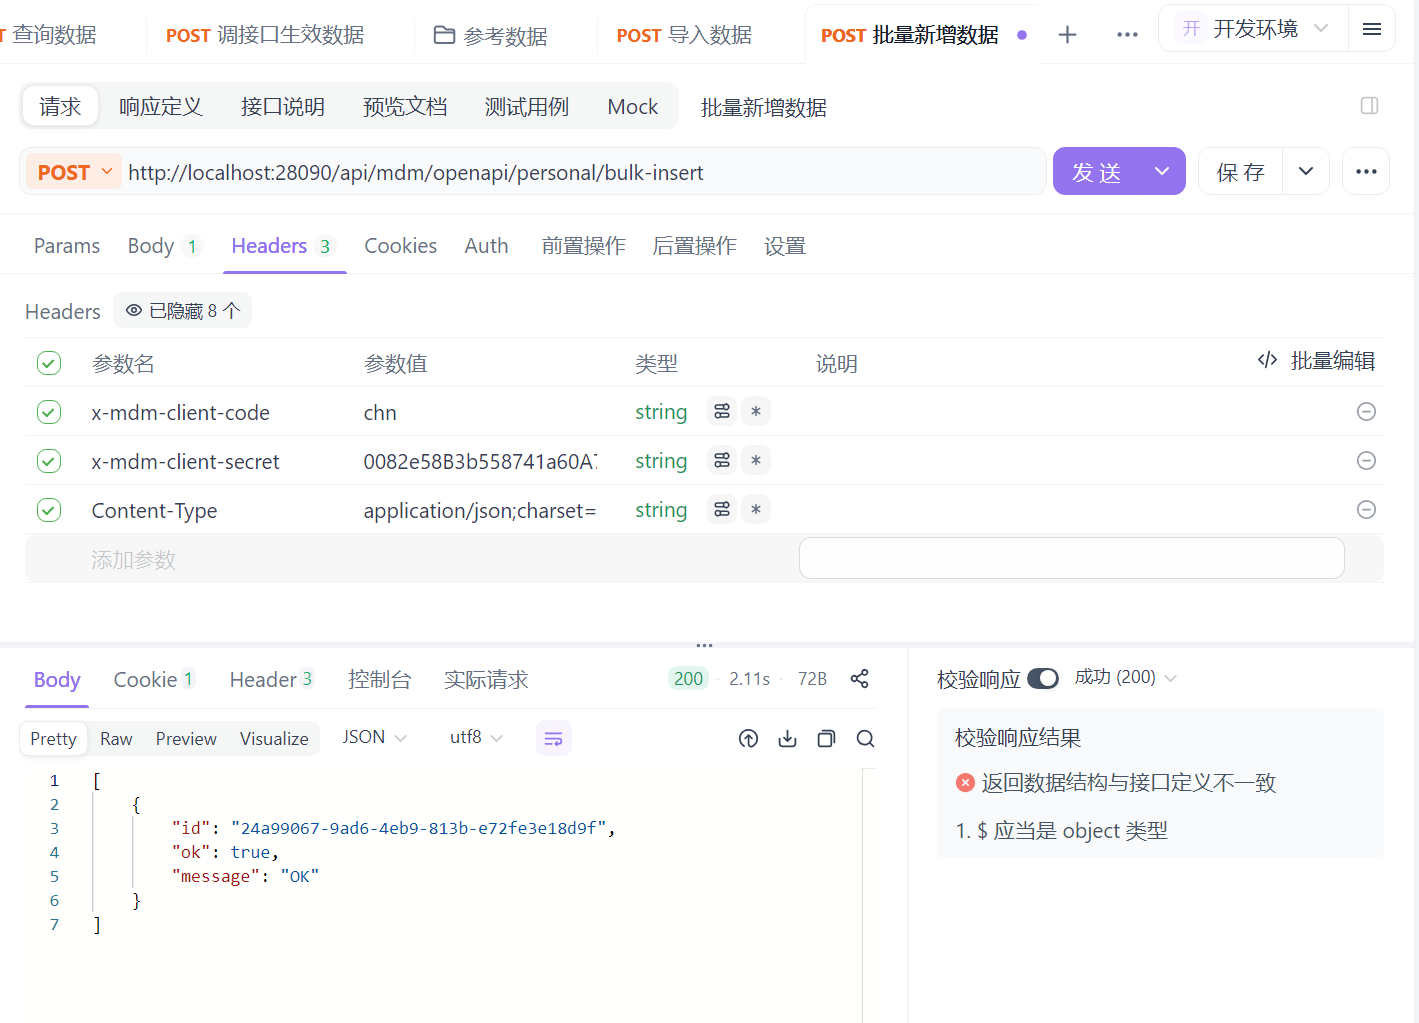Switch to the Body request tab
Image resolution: width=1419 pixels, height=1023 pixels.
coord(151,246)
